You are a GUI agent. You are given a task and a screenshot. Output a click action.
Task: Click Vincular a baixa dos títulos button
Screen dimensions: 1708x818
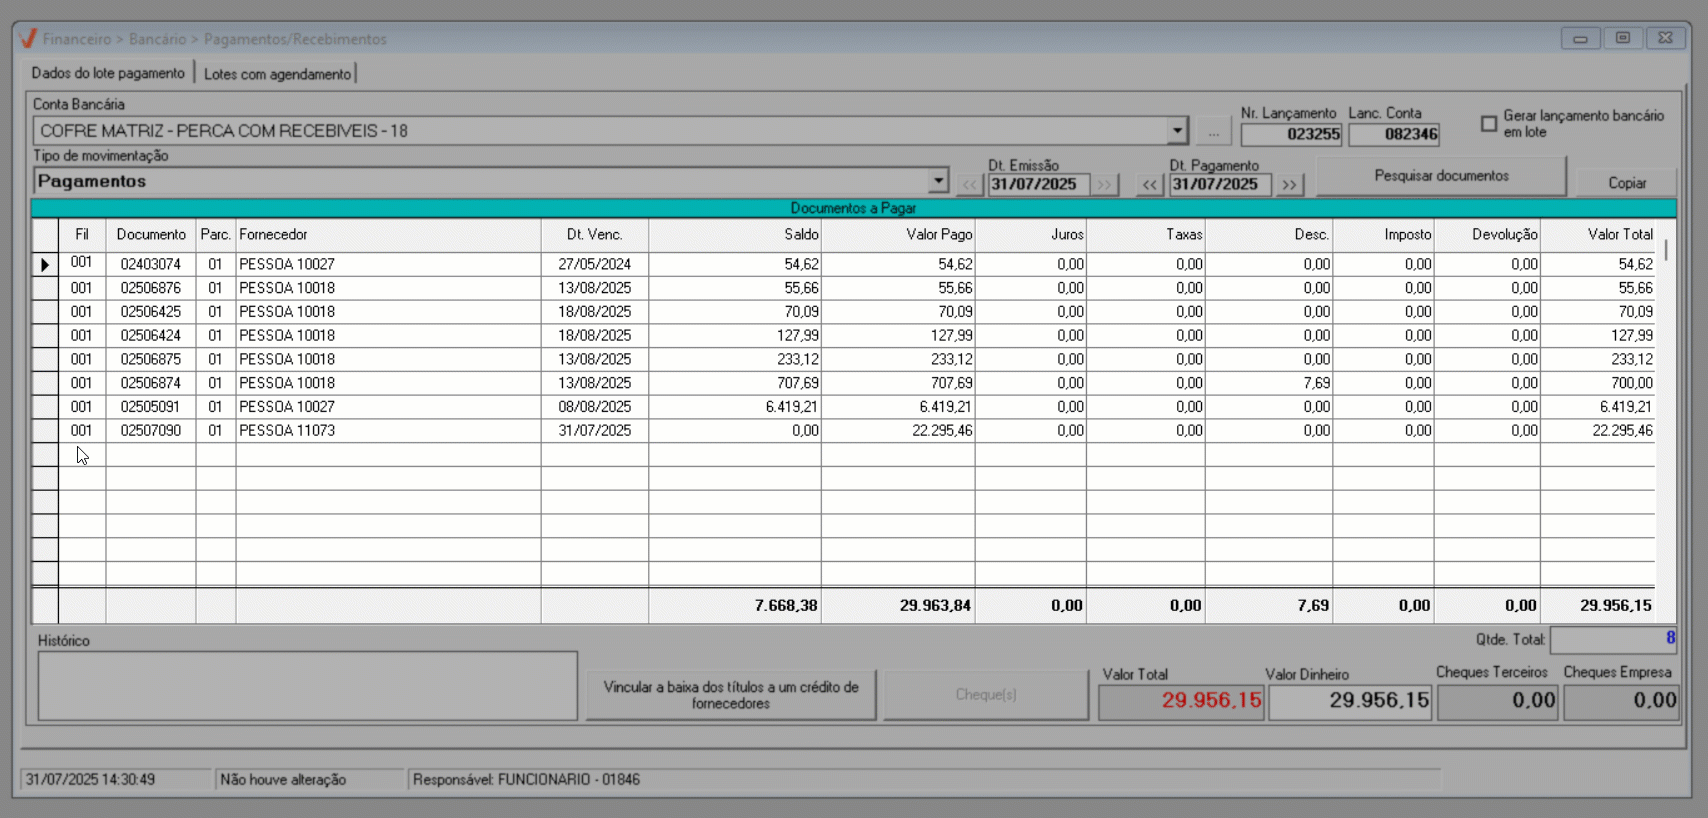click(x=730, y=695)
